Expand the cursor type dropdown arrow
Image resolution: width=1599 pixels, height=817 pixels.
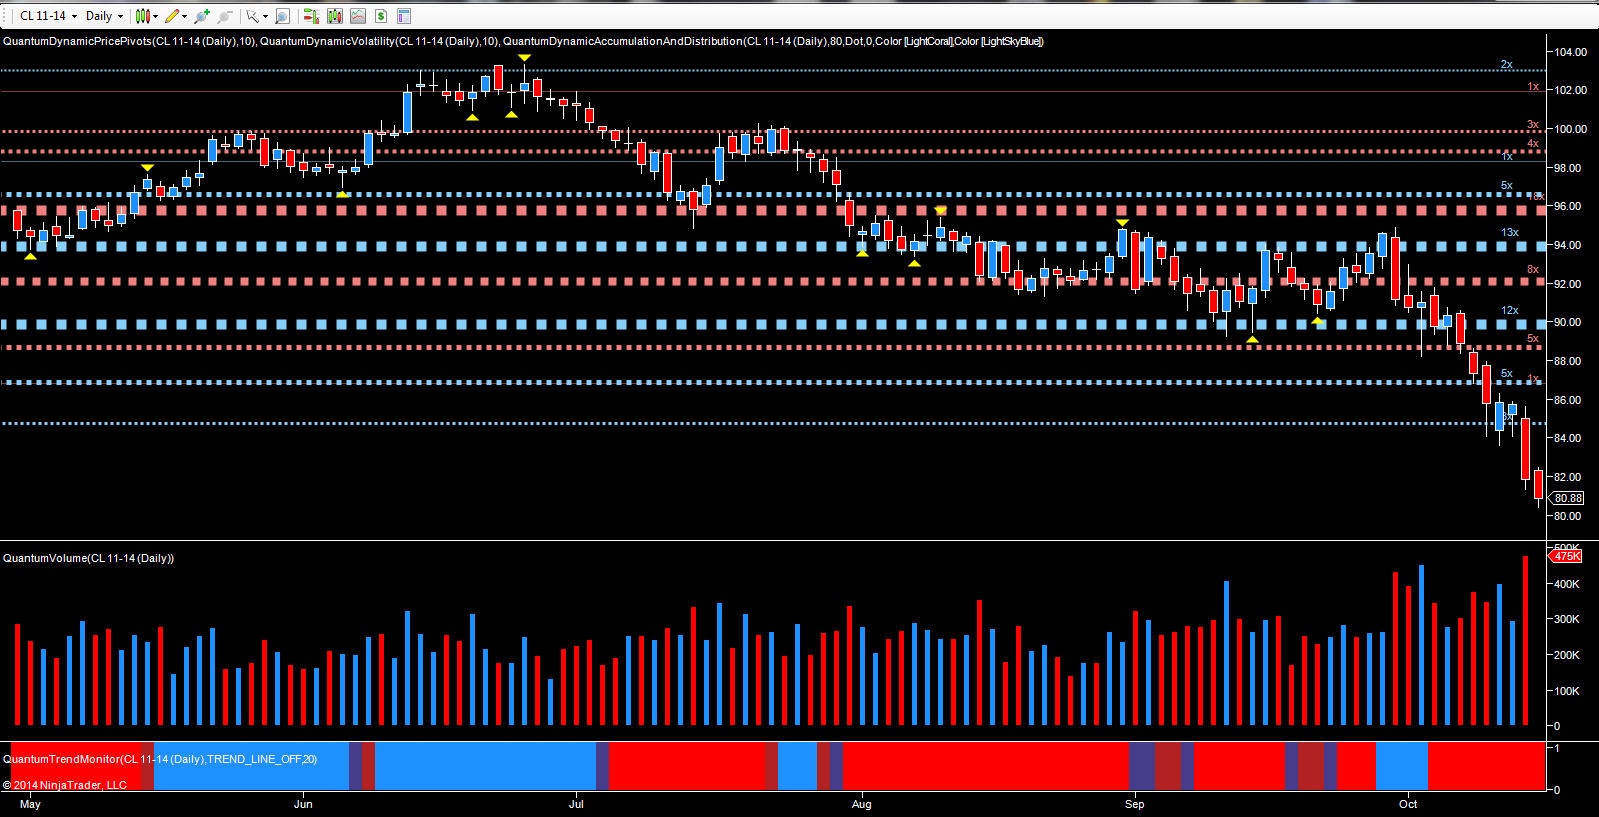click(265, 16)
